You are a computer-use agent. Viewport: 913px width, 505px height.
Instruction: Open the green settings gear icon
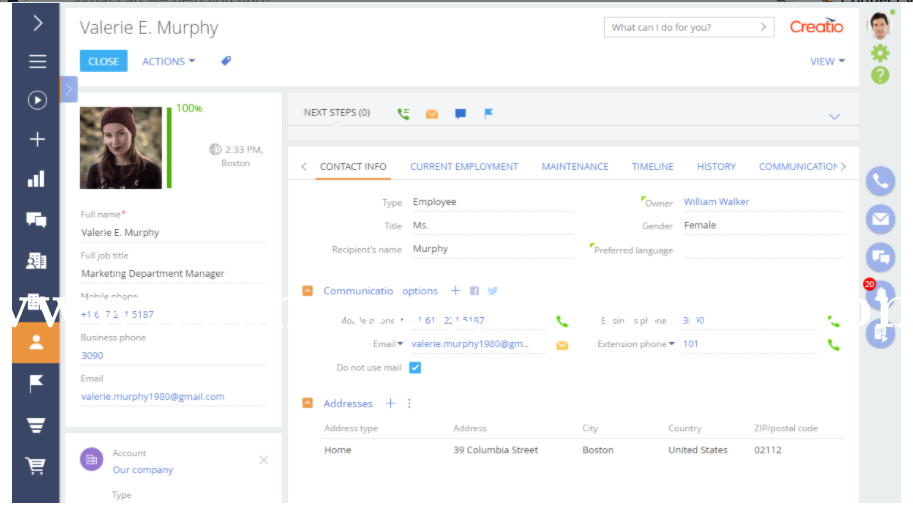[x=880, y=53]
